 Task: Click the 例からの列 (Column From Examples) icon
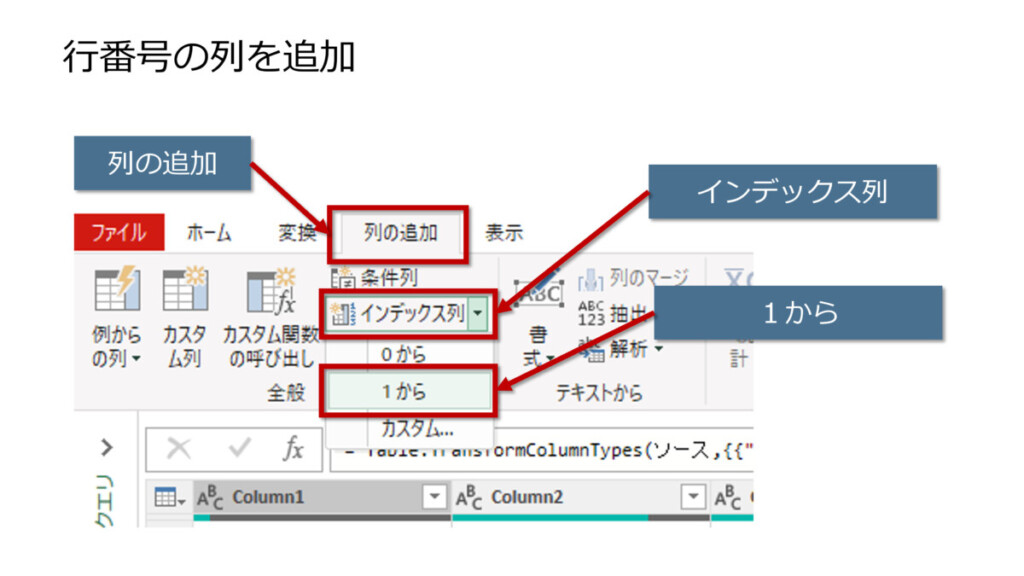[x=117, y=292]
